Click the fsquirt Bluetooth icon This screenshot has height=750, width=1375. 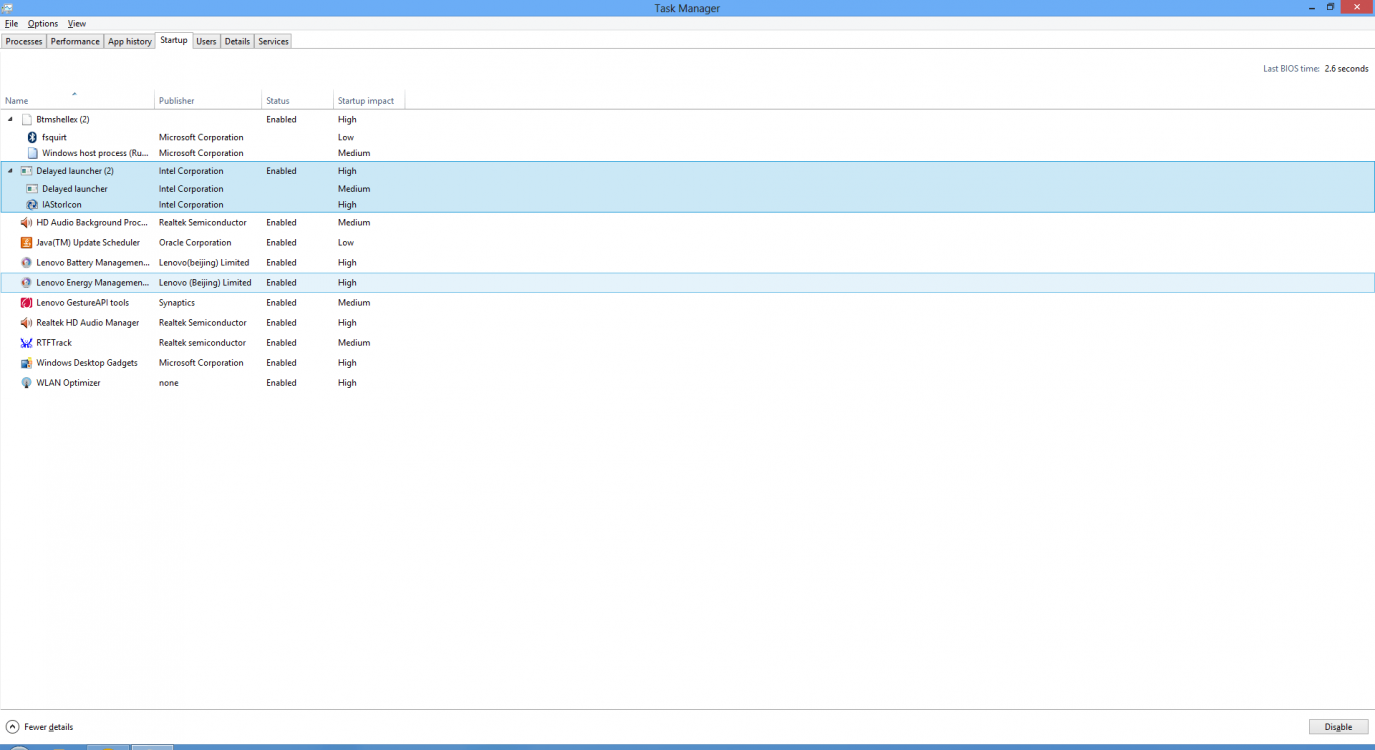pos(32,137)
